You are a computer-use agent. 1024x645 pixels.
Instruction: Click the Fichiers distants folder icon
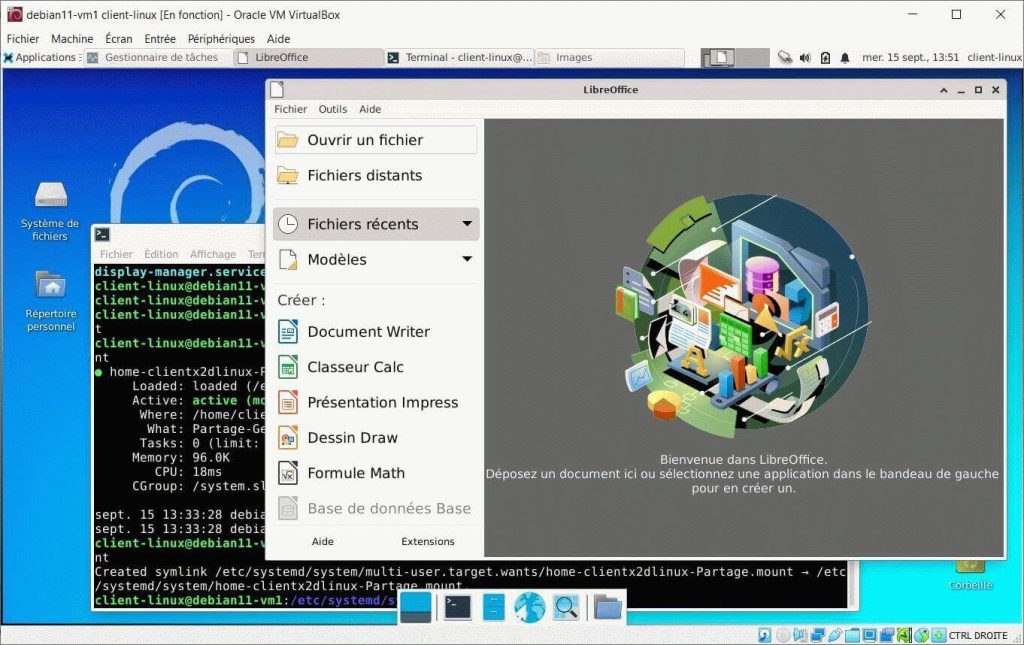(287, 175)
